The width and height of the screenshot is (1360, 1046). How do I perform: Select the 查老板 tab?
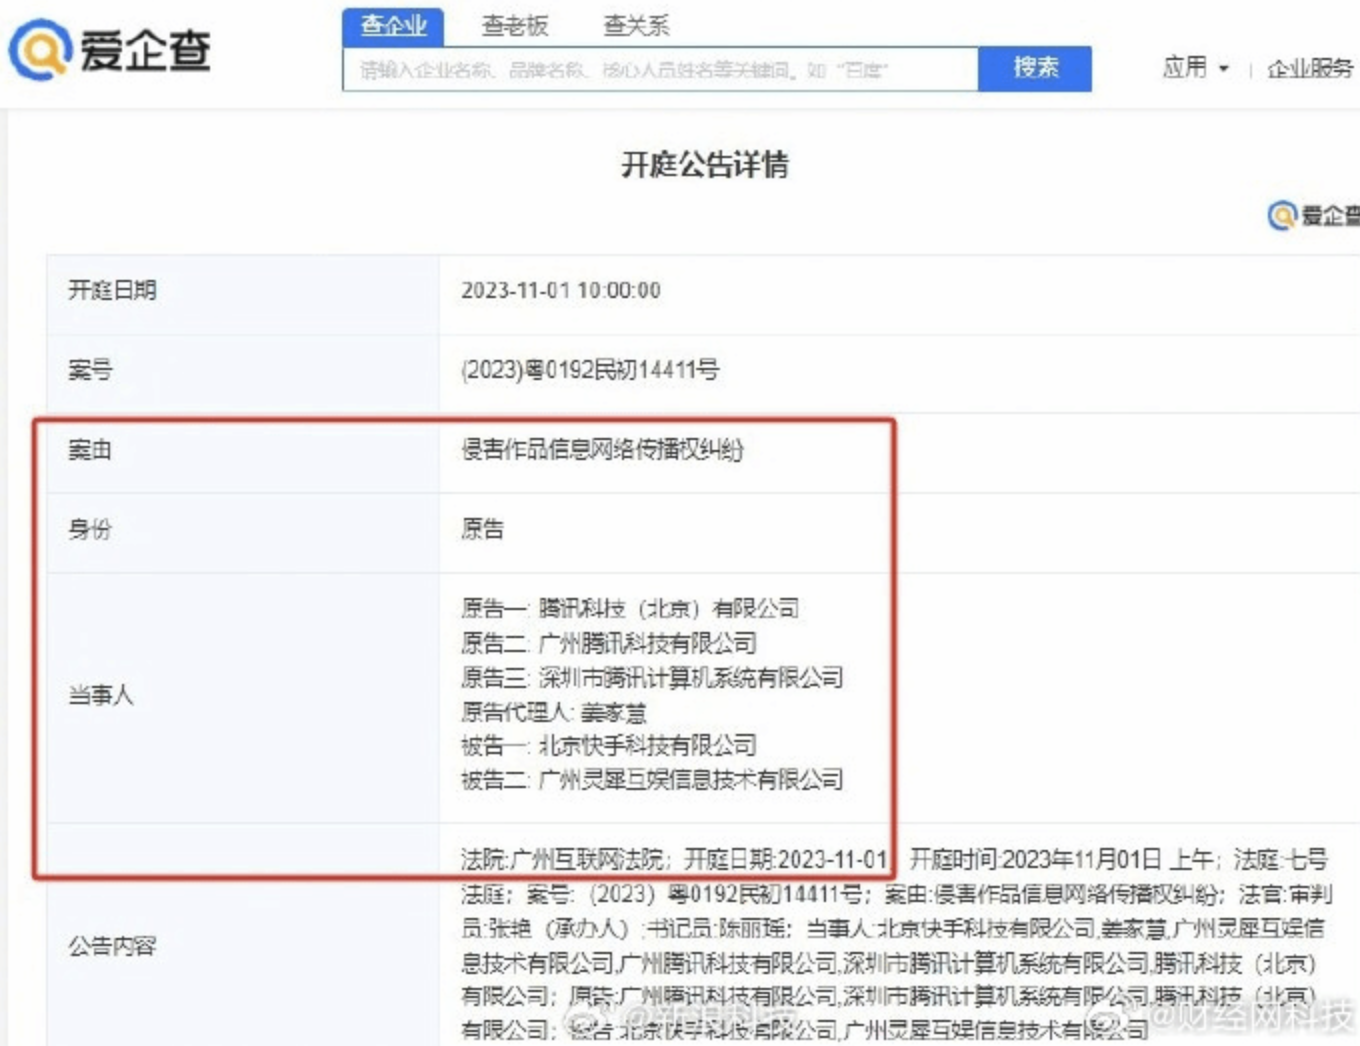pos(515,25)
